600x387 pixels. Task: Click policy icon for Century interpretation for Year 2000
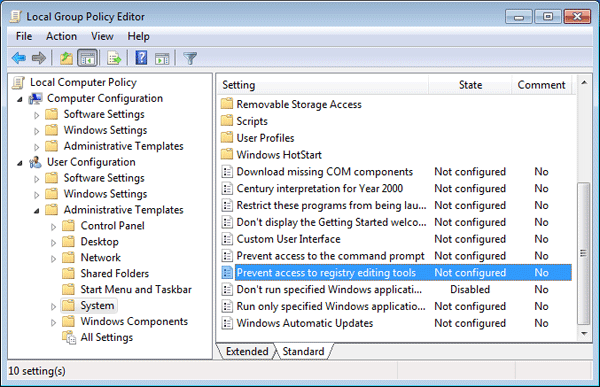(227, 188)
